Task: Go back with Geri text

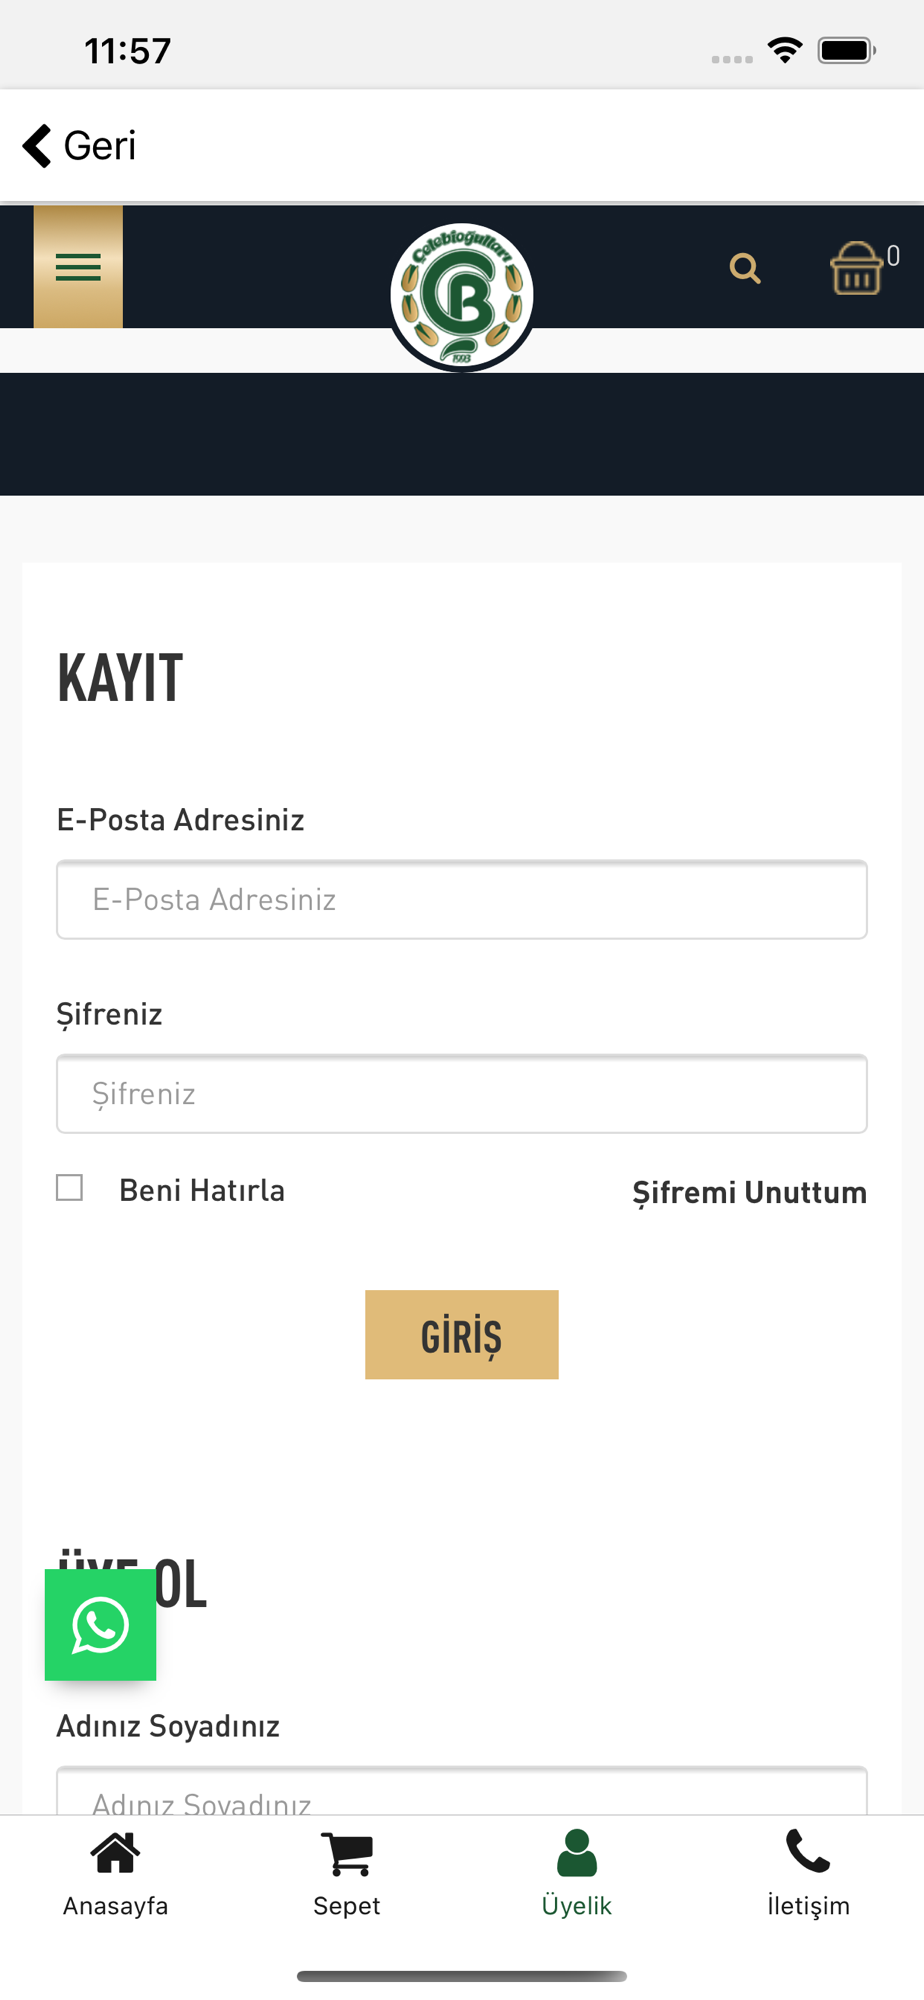Action: 100,146
